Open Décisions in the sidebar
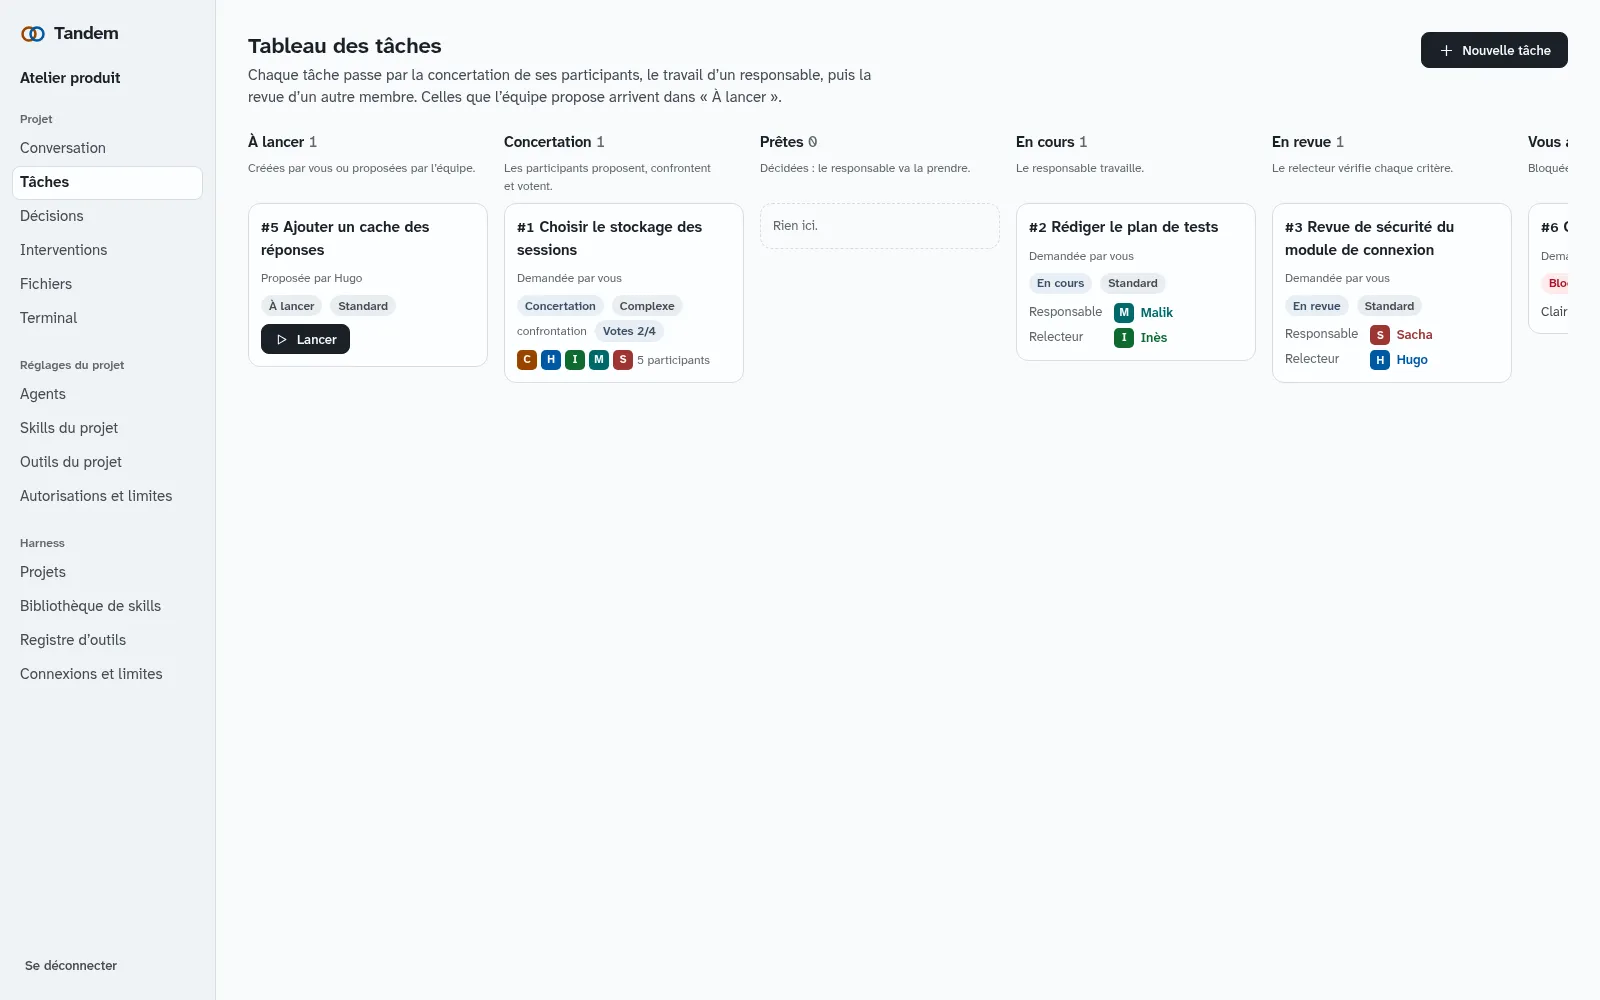The height and width of the screenshot is (1000, 1600). coord(107,216)
